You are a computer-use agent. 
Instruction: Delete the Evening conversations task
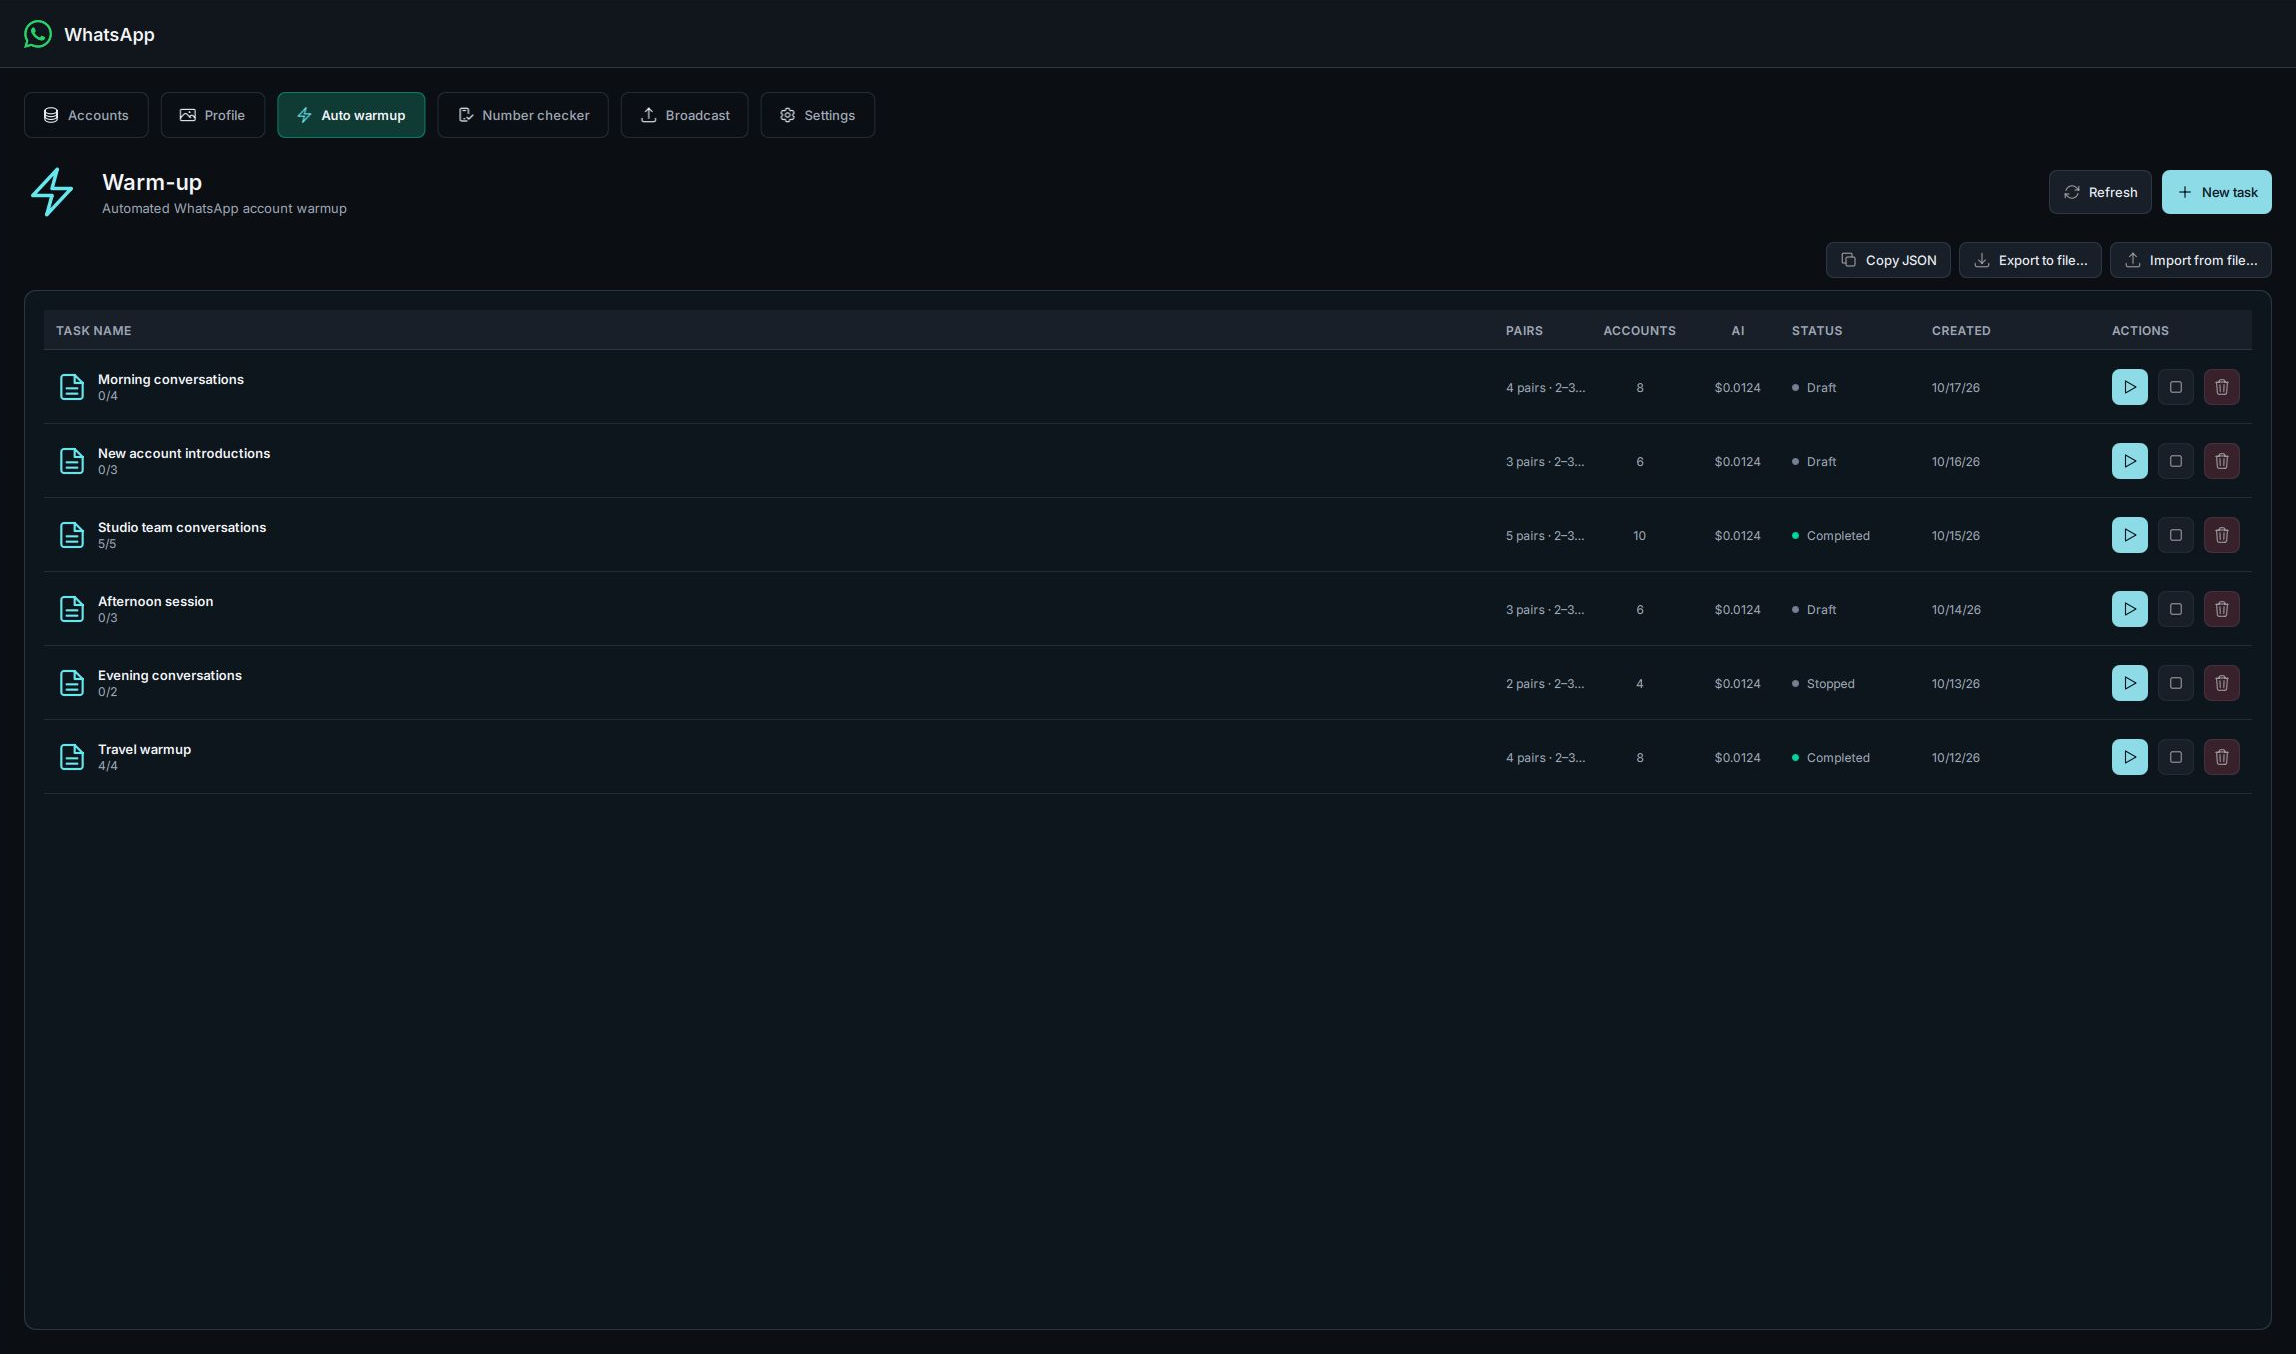tap(2221, 683)
